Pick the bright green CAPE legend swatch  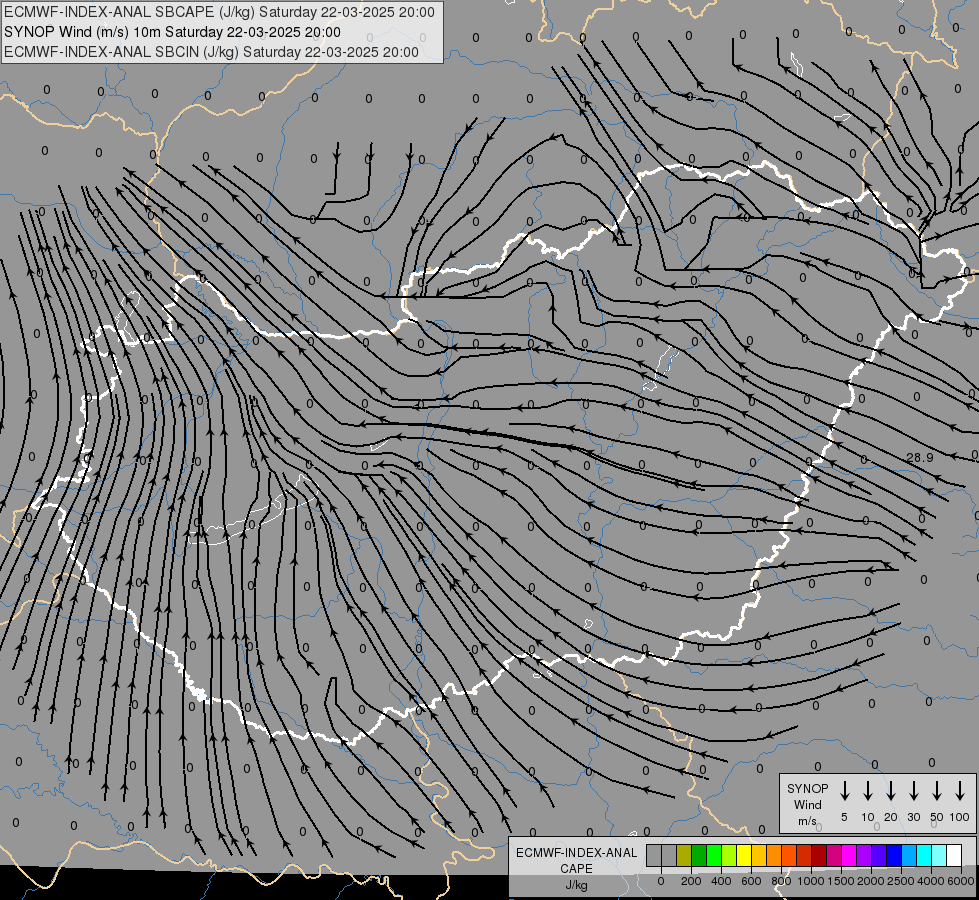click(x=714, y=855)
